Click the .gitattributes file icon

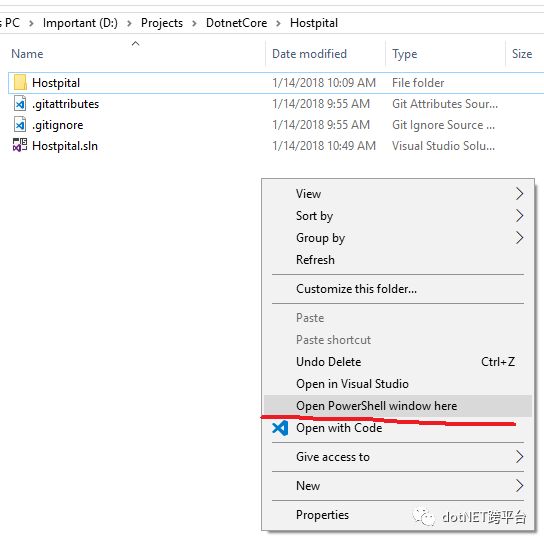[20, 104]
